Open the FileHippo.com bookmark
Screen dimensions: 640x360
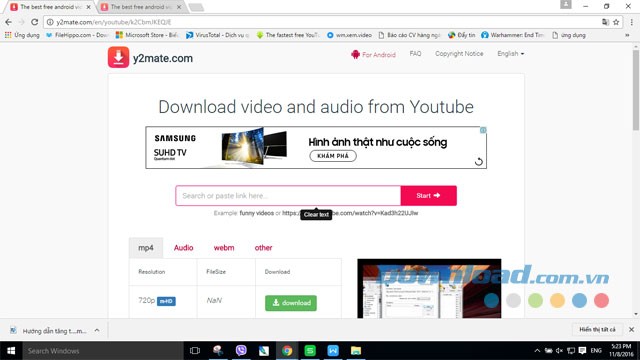pos(77,35)
